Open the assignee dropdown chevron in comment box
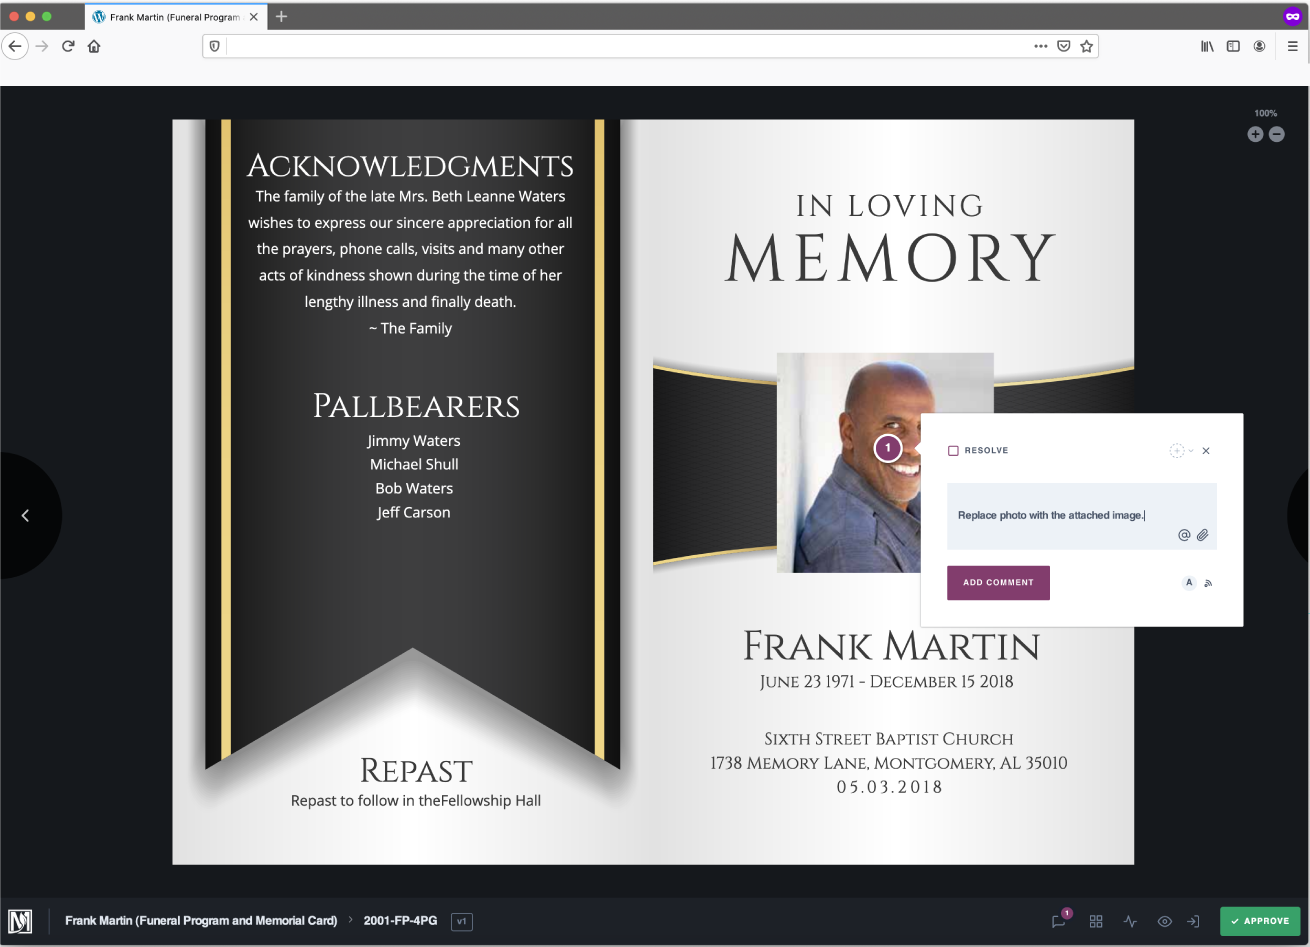This screenshot has height=947, width=1310. point(1191,451)
